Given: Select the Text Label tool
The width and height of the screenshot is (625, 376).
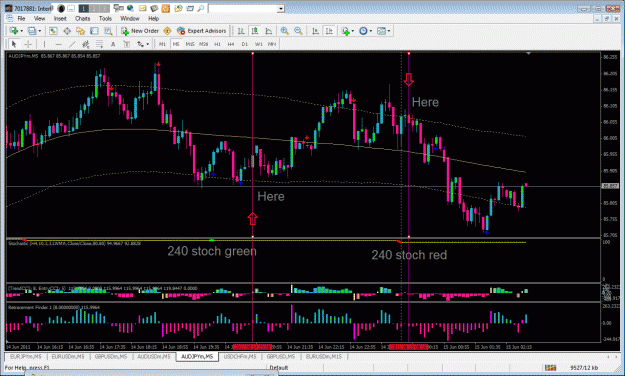Looking at the screenshot, I should click(127, 44).
